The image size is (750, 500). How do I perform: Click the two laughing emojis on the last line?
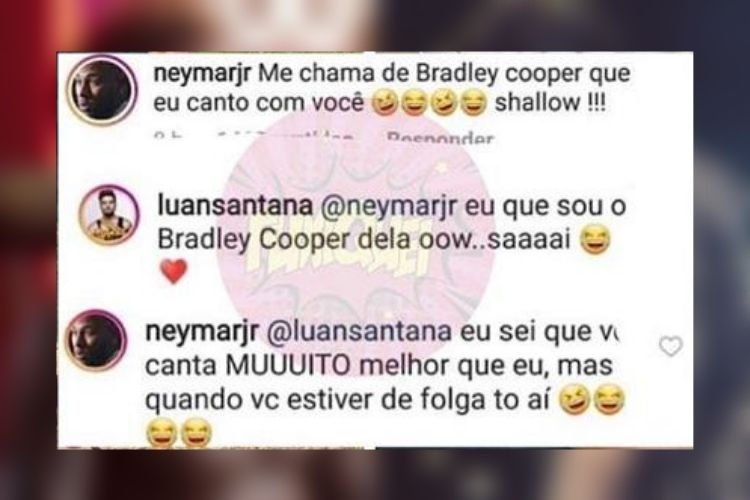179,432
